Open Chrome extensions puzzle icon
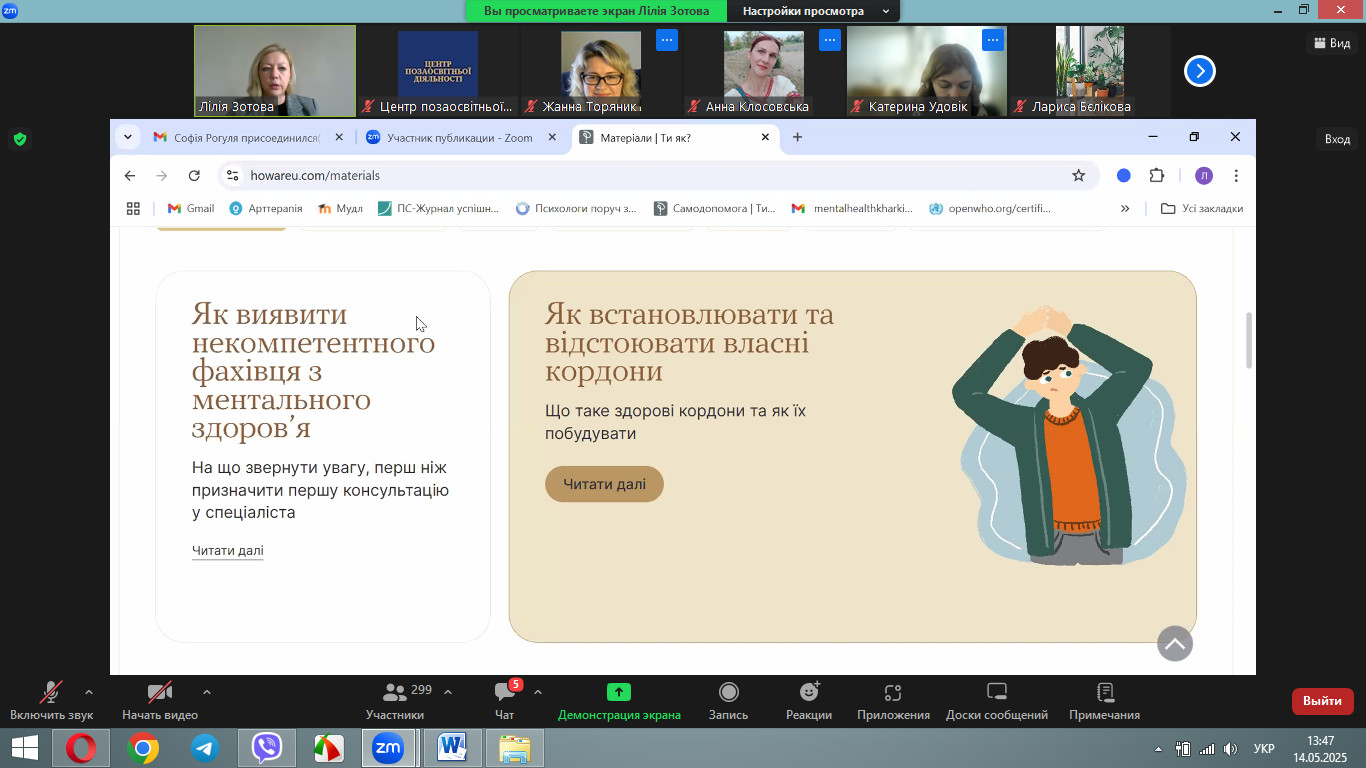This screenshot has height=768, width=1366. (1157, 175)
